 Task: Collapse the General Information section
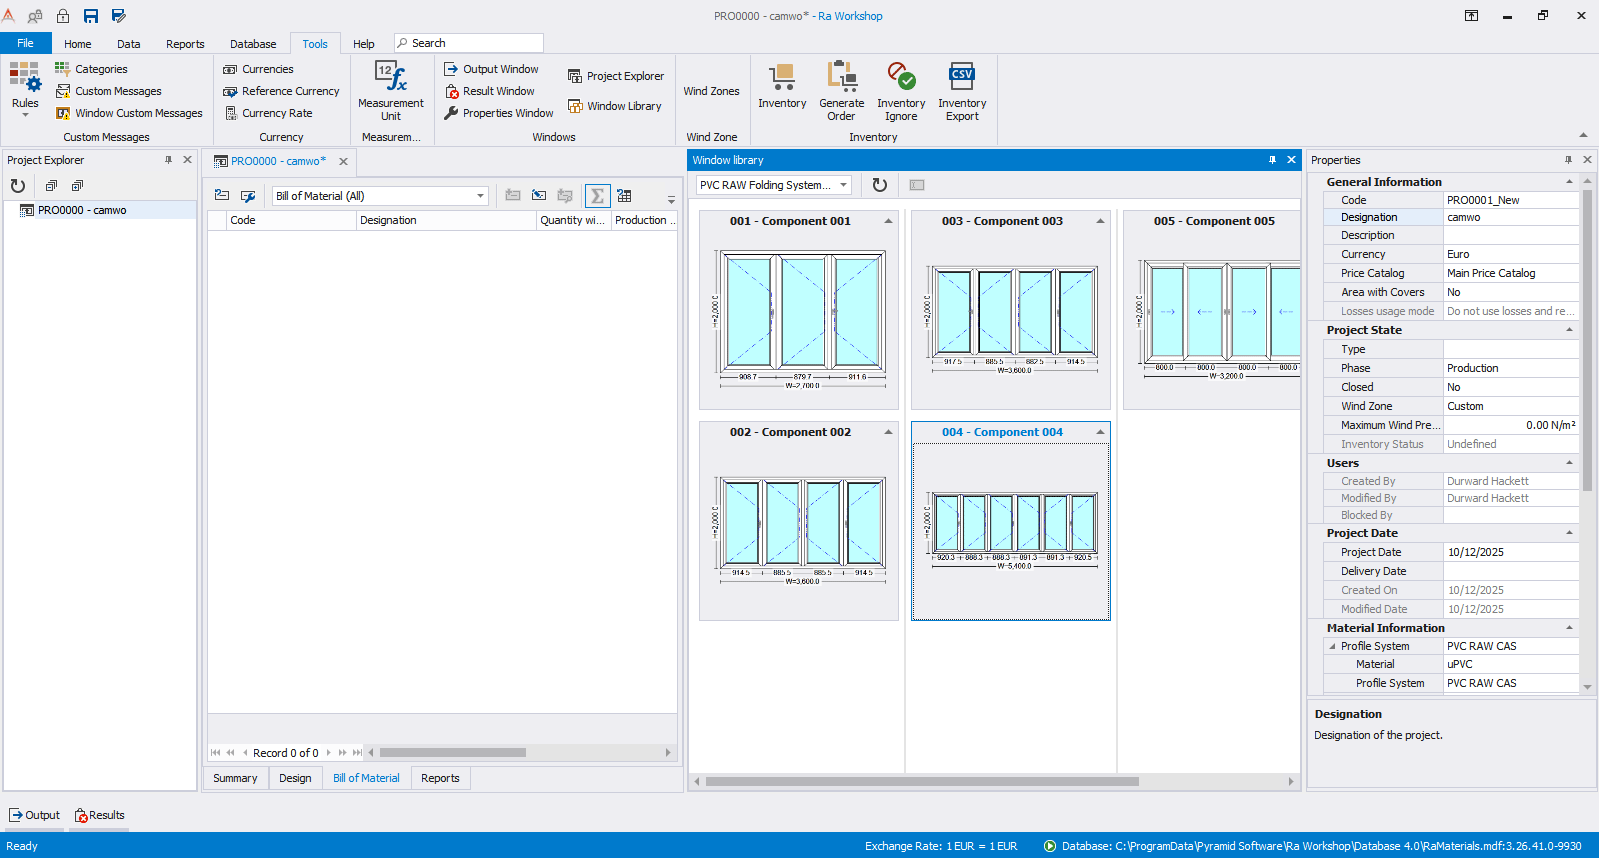[1569, 182]
